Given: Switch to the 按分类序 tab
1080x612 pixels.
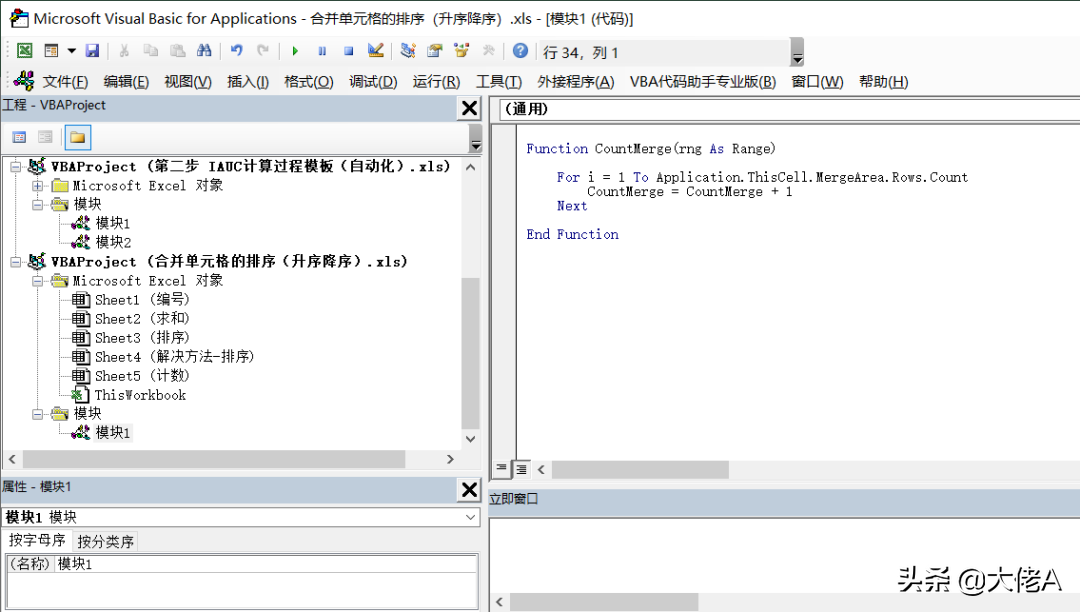Looking at the screenshot, I should pos(105,541).
